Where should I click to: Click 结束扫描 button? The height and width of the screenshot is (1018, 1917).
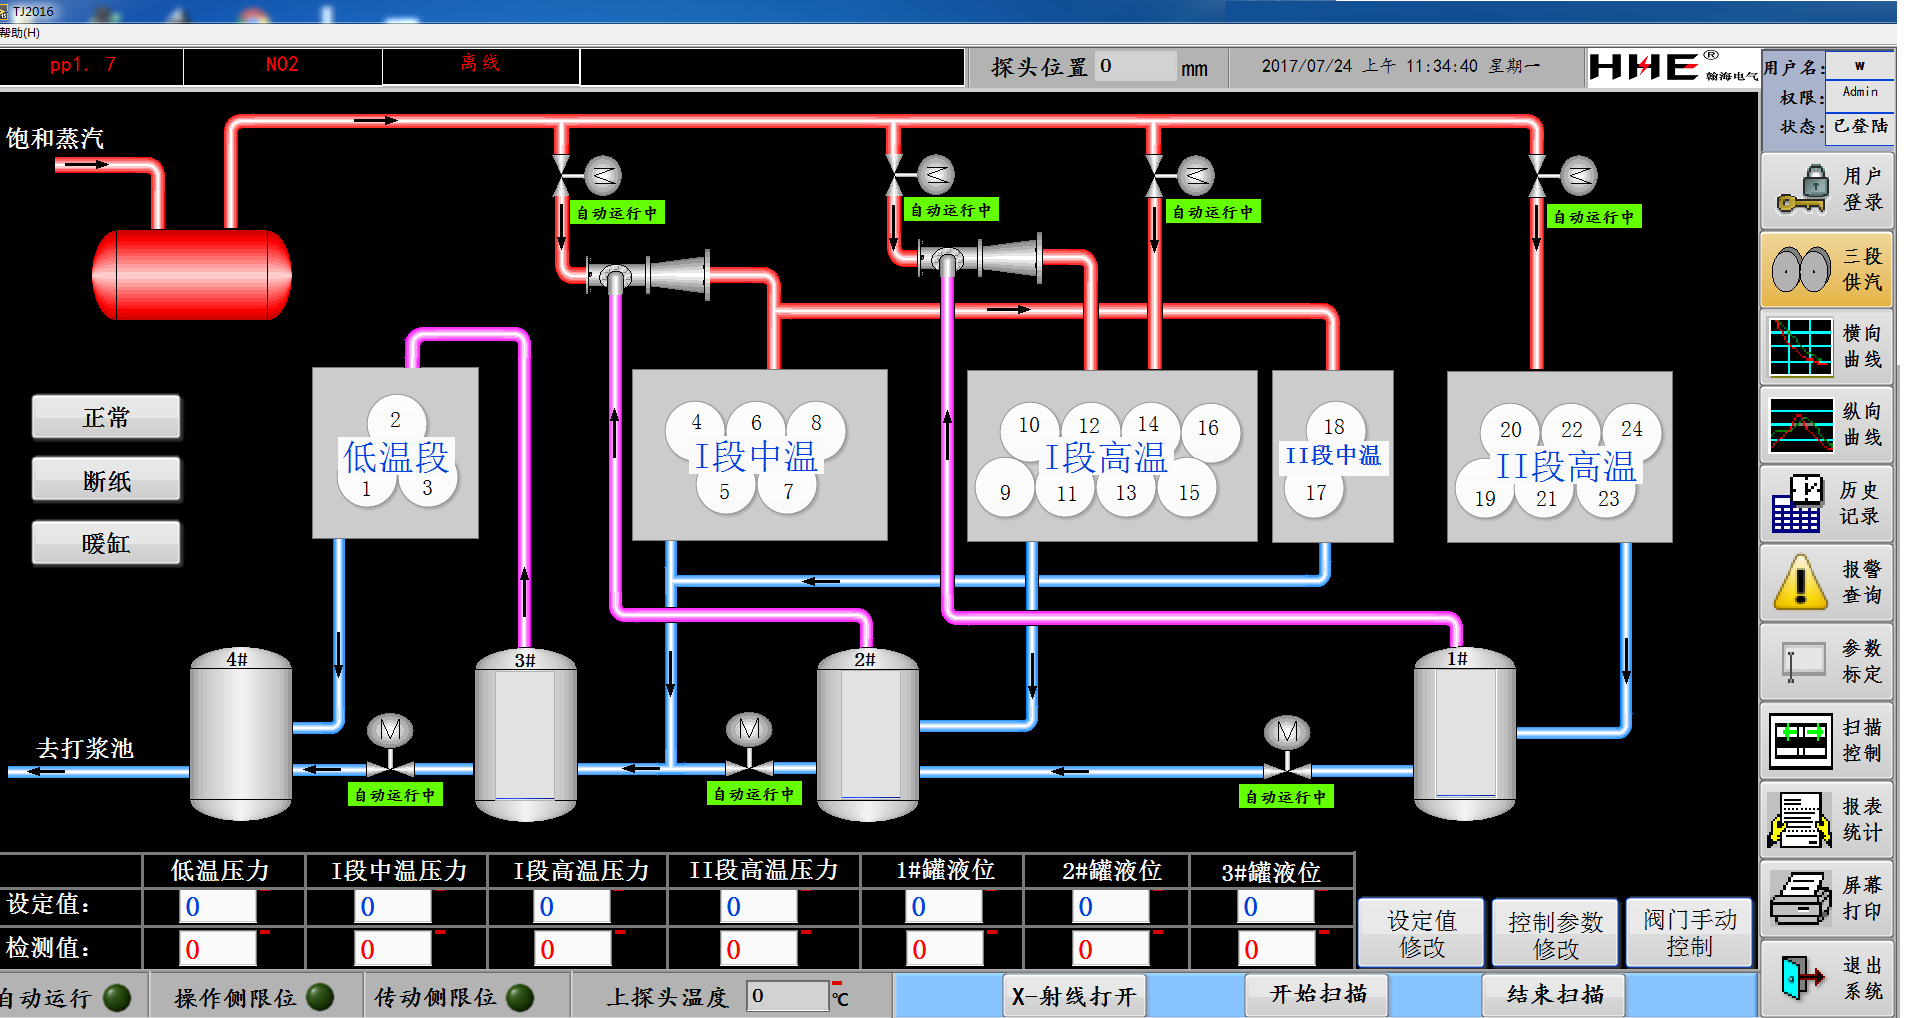pos(1554,994)
